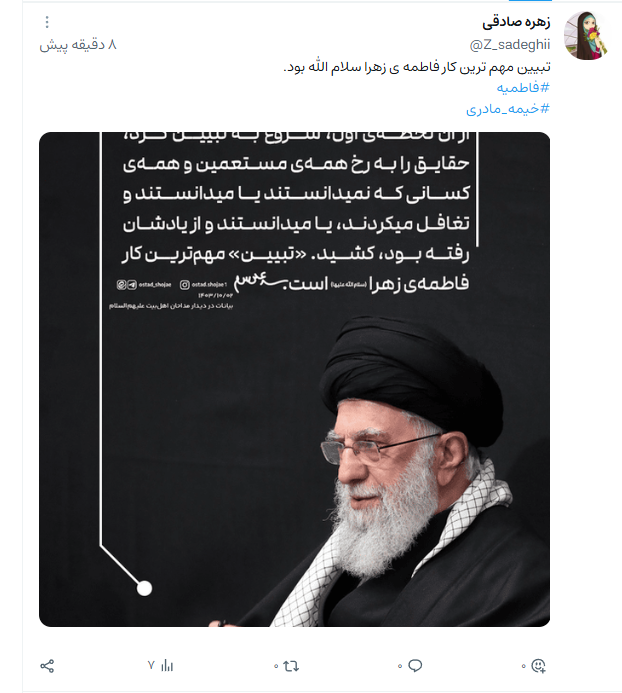
Task: Click the repost arrows icon
Action: click(291, 666)
